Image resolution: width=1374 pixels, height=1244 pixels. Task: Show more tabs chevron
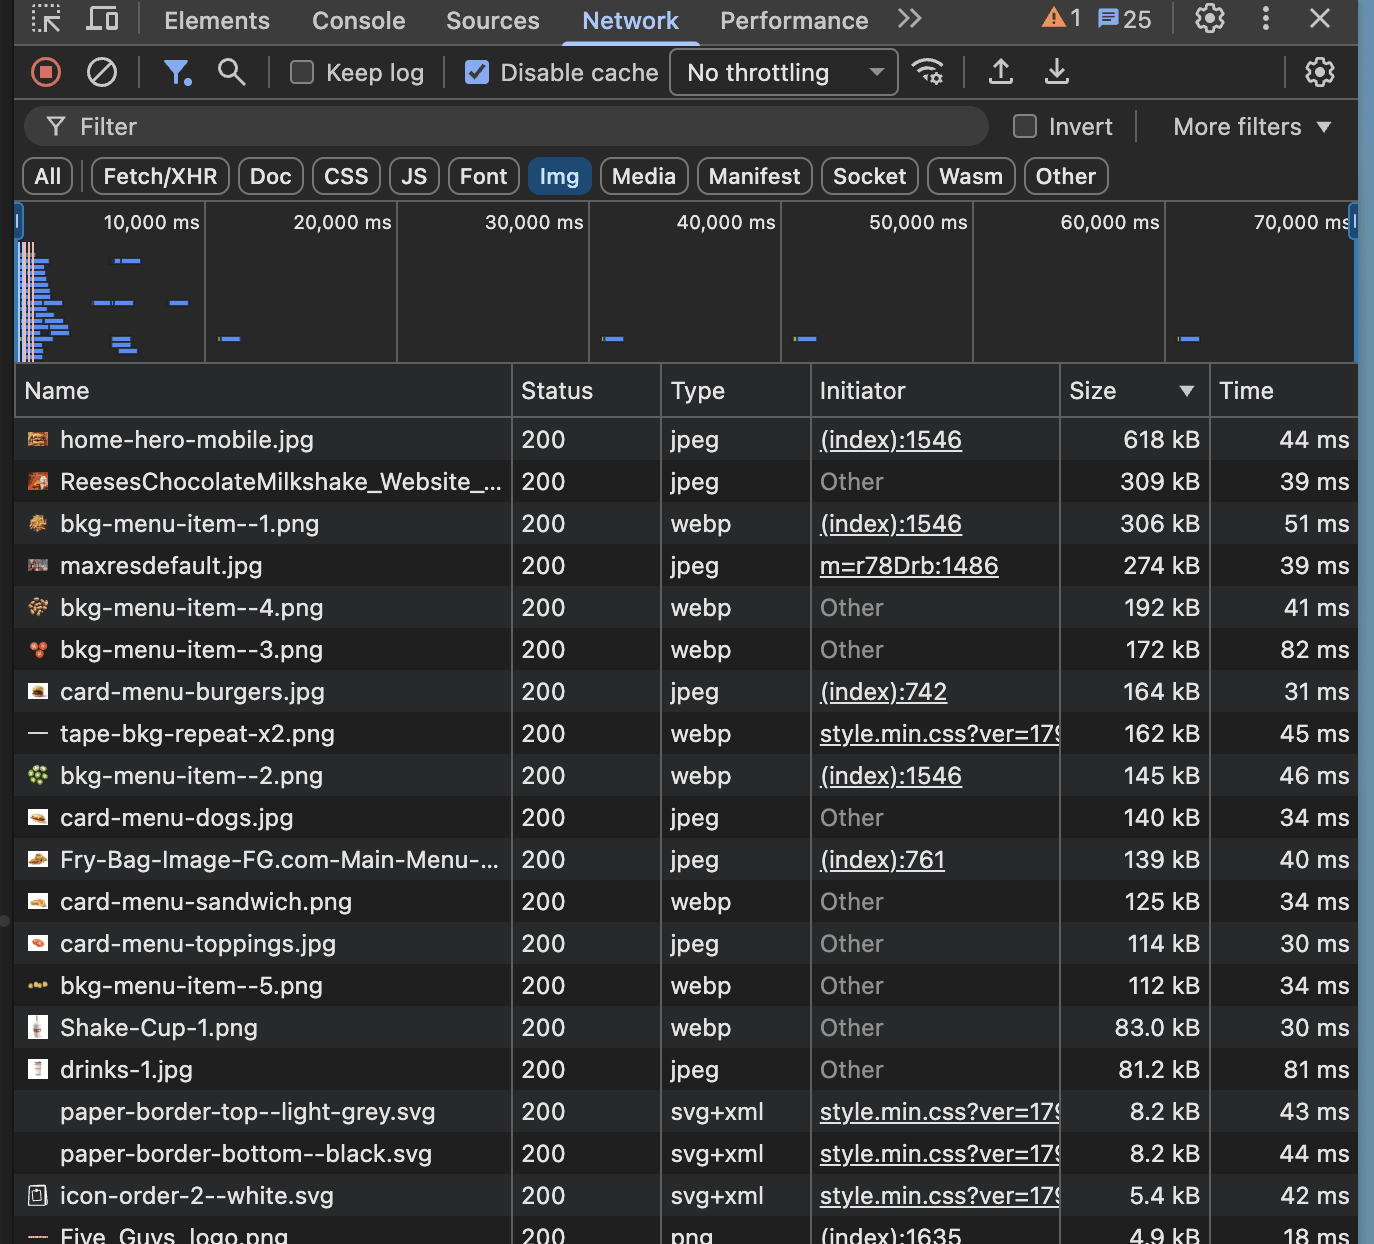[909, 19]
